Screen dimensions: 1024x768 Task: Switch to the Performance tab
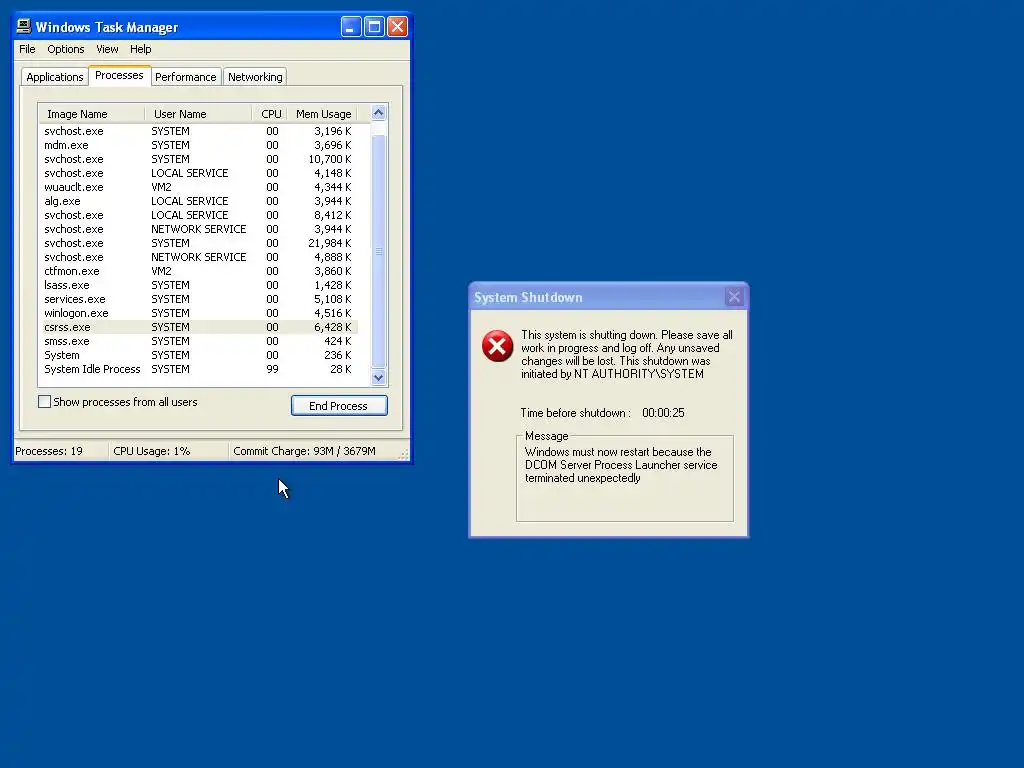185,77
